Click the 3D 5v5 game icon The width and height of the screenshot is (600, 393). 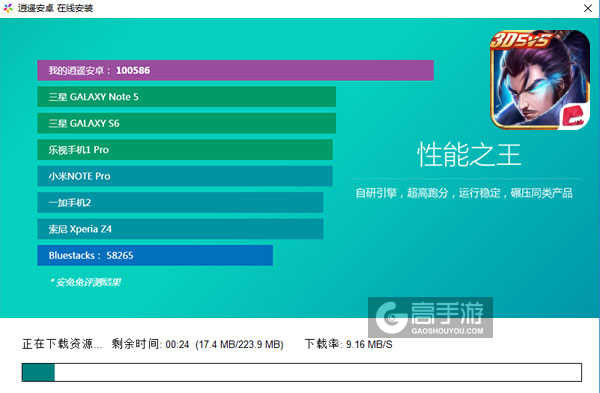[x=540, y=80]
